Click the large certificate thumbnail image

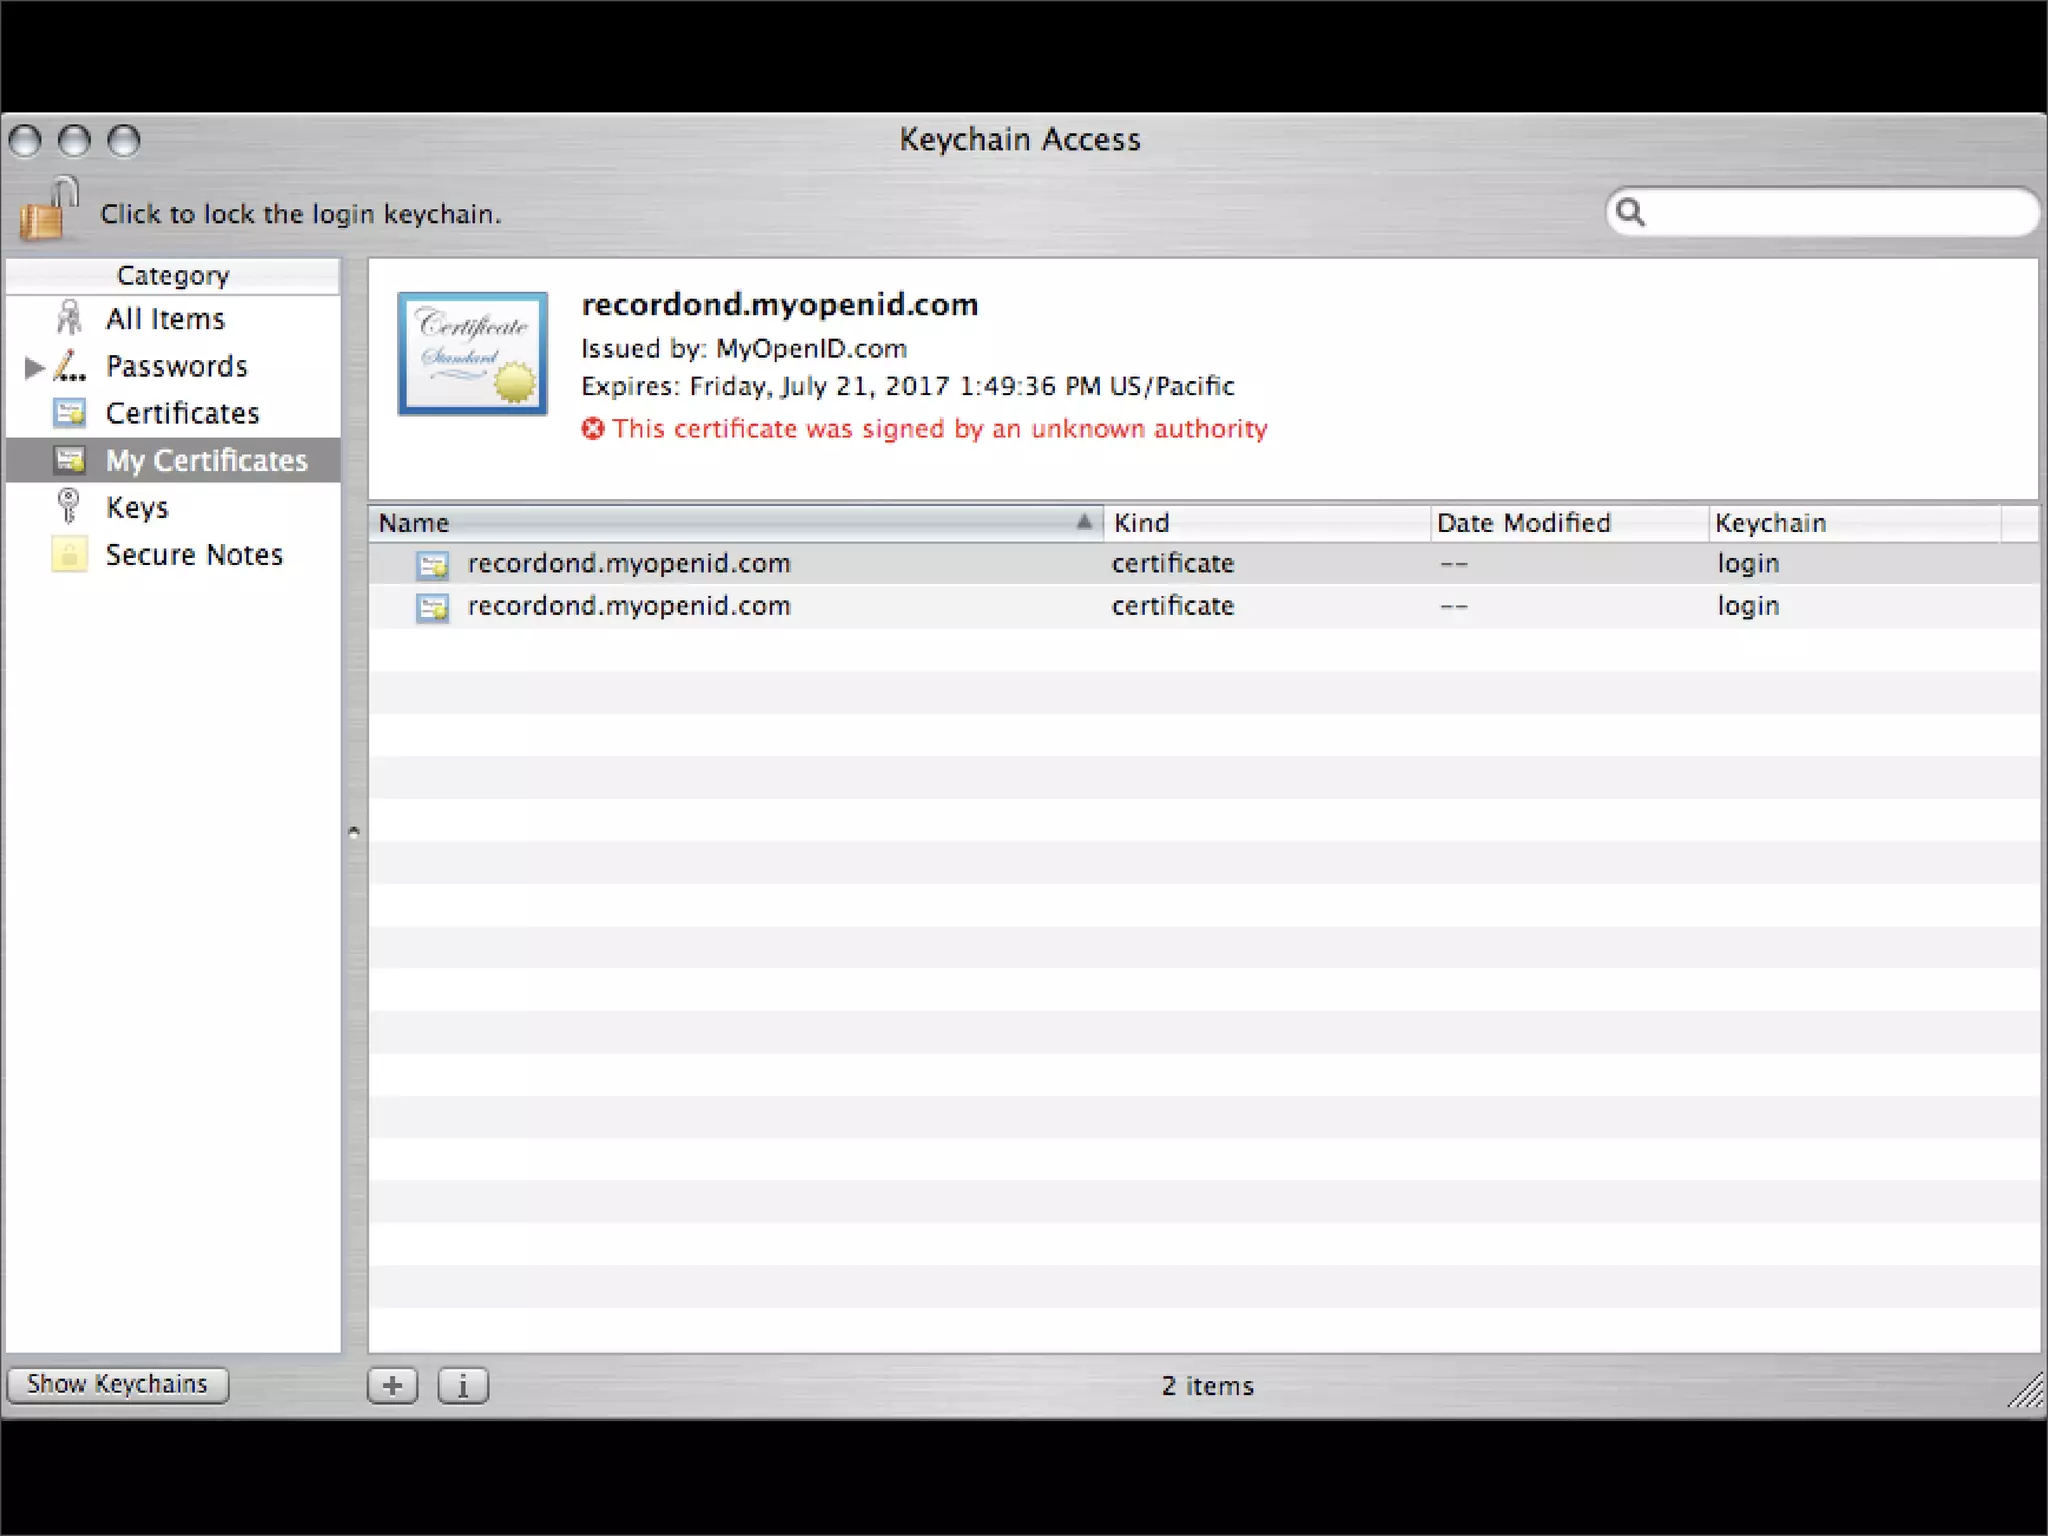pos(472,353)
